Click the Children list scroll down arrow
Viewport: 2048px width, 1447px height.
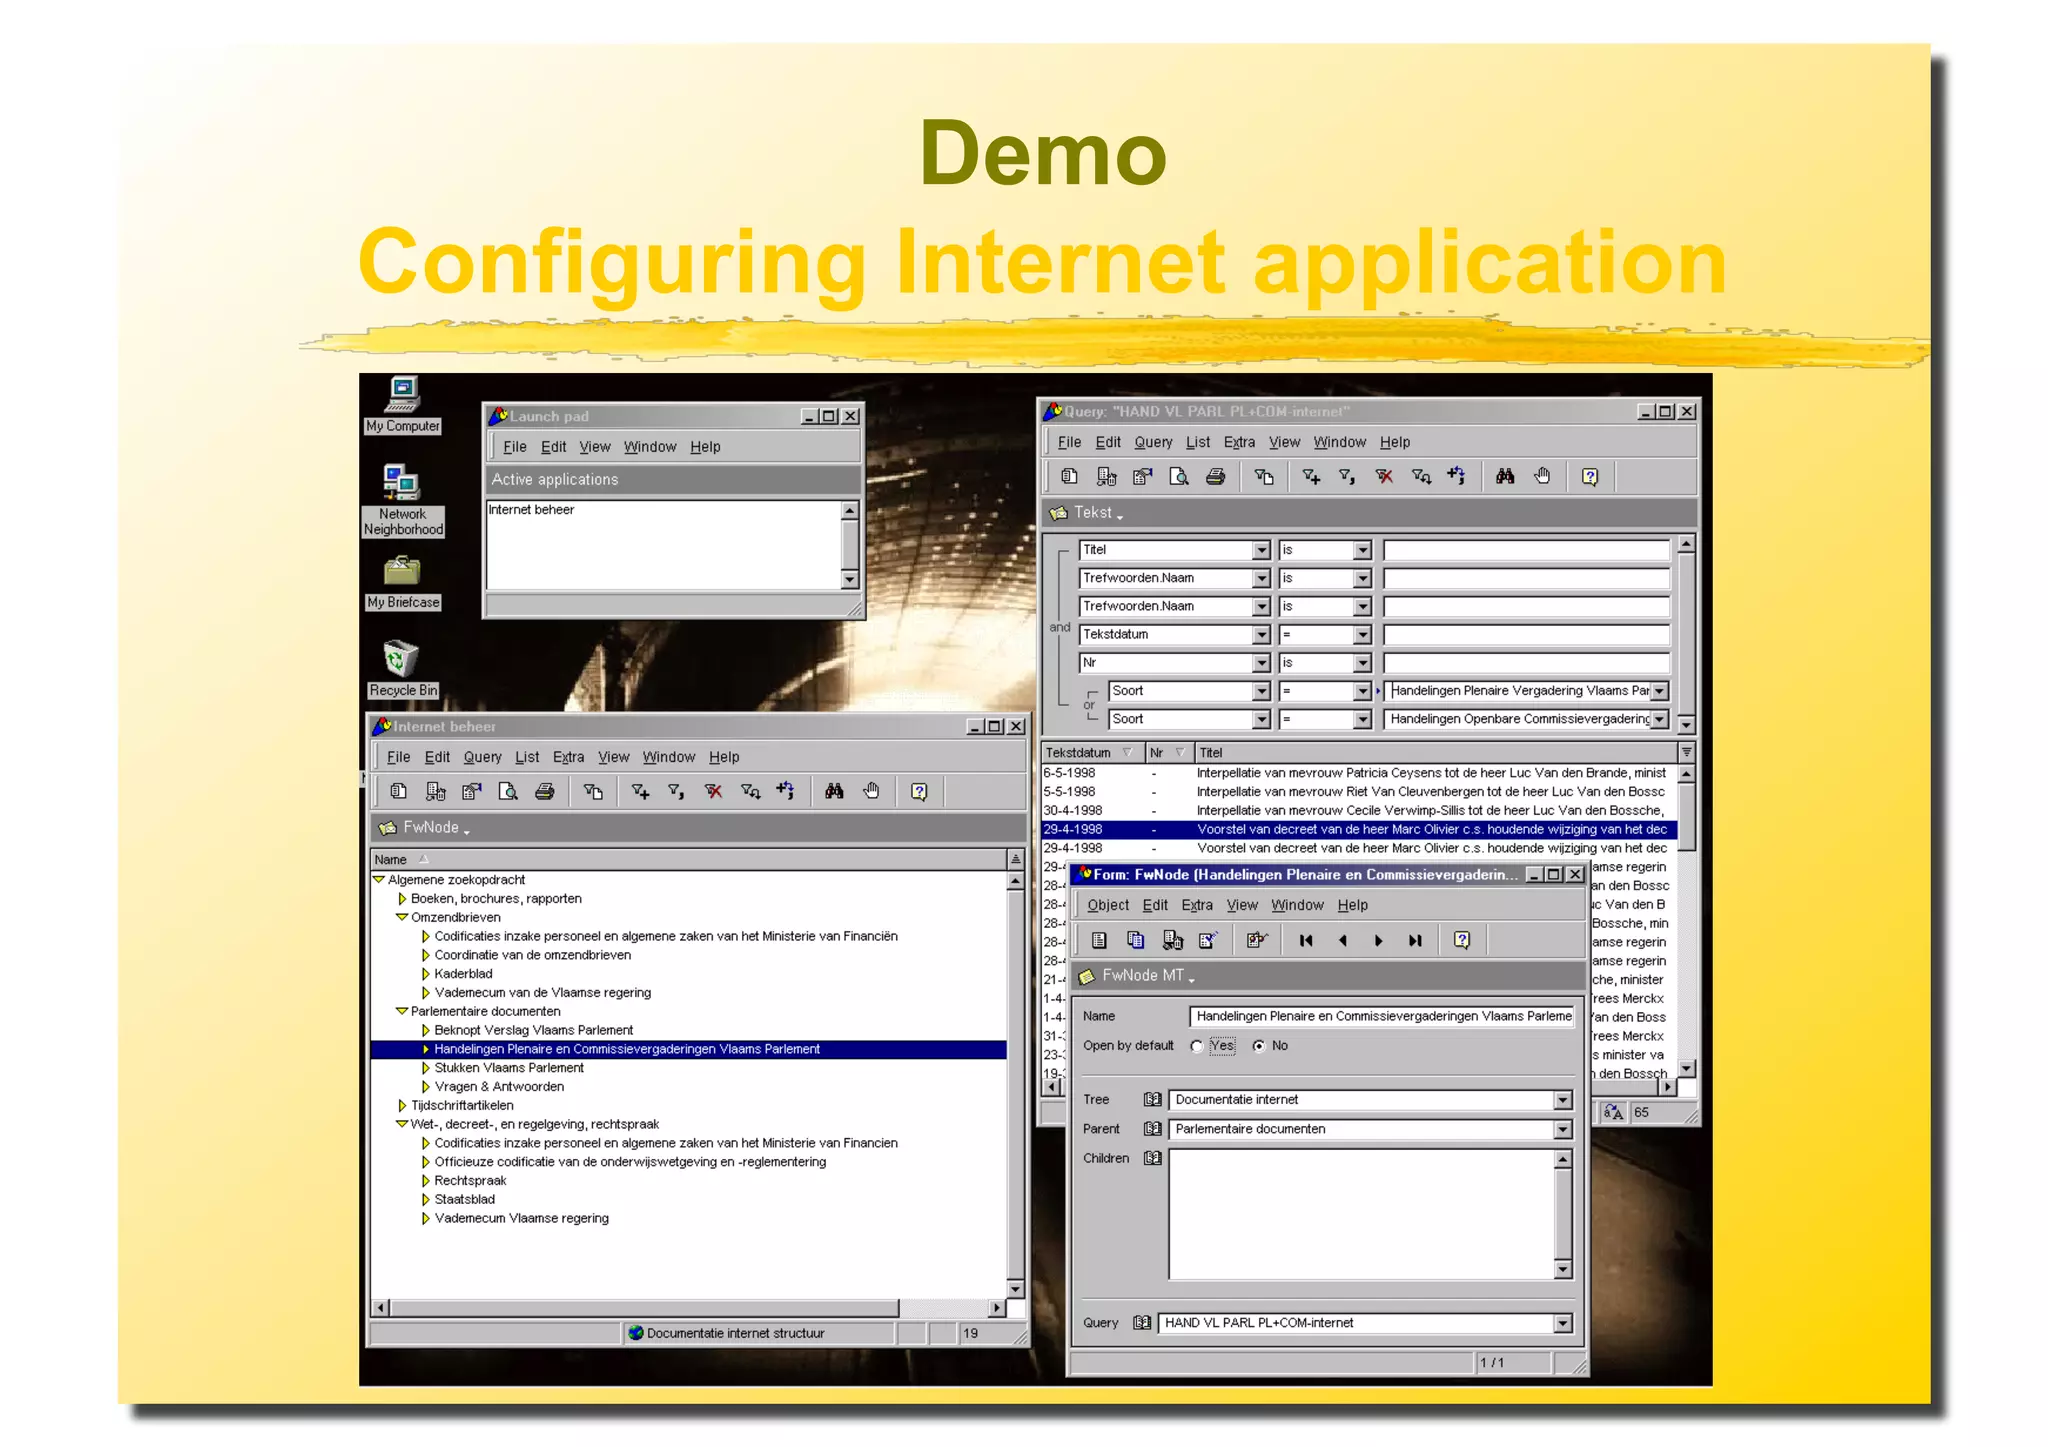click(1563, 1270)
